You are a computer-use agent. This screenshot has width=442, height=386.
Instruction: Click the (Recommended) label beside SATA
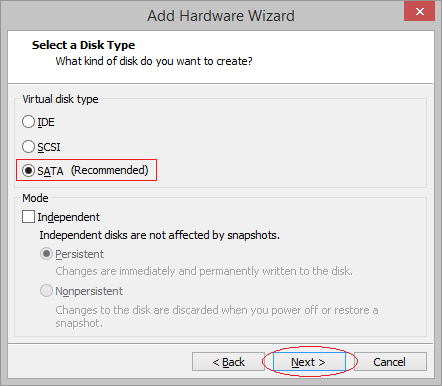coord(109,170)
